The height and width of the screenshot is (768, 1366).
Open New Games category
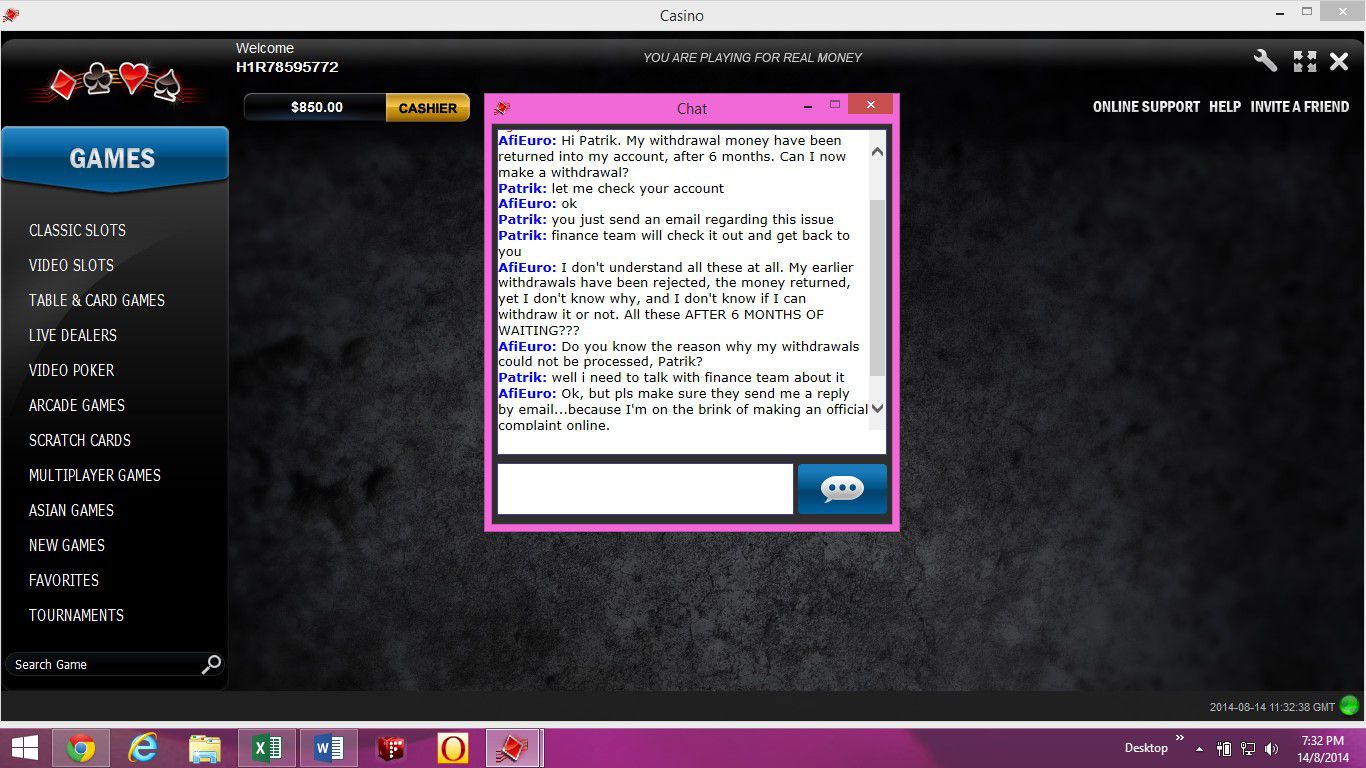[x=67, y=545]
